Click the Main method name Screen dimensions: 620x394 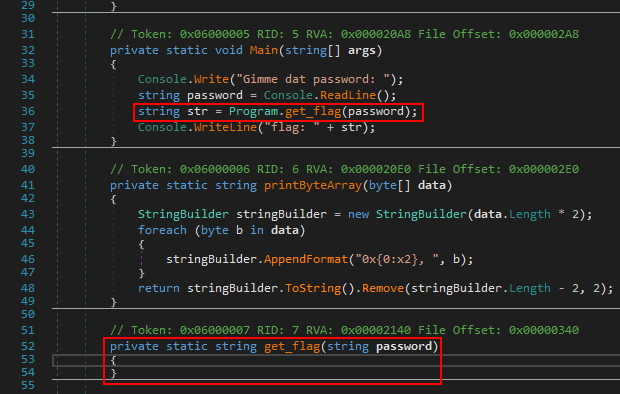pos(264,51)
